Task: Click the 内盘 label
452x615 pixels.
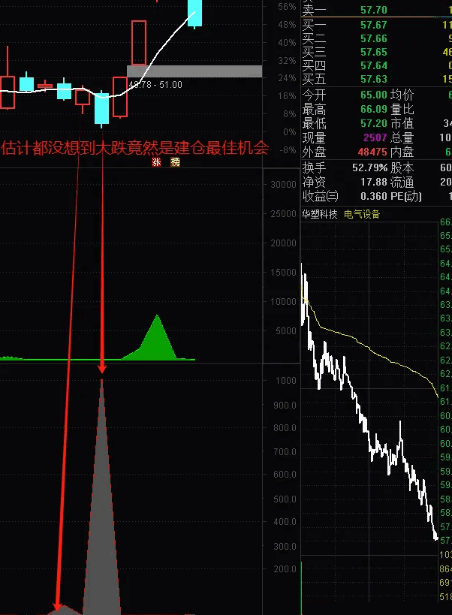Action: click(402, 152)
